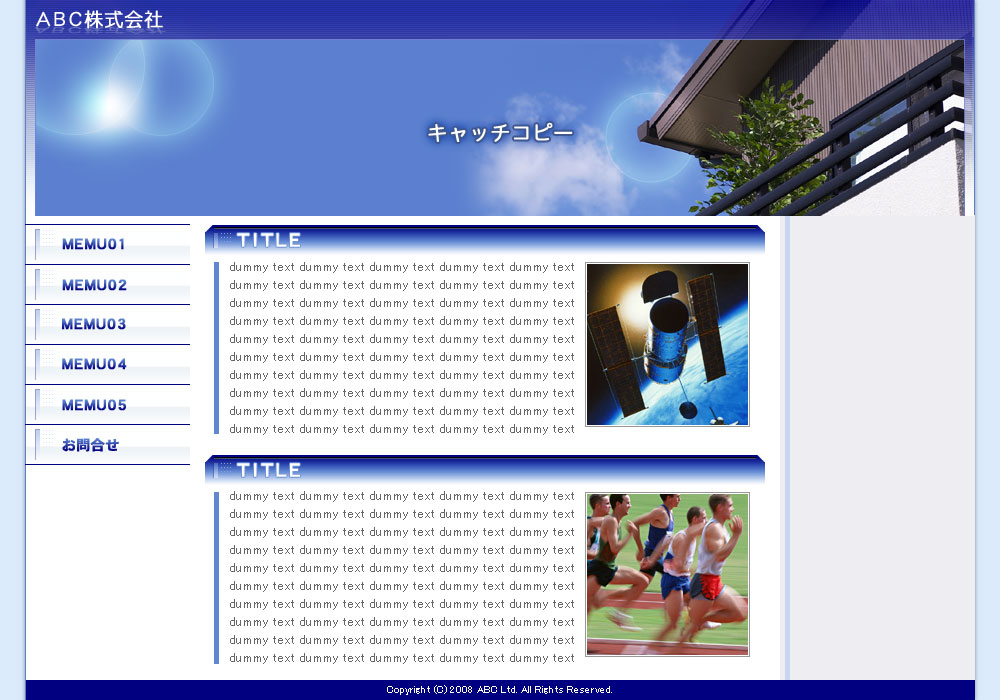Screen dimensions: 1000x700
Task: Select the copyright notice in the footer
Action: click(x=499, y=690)
